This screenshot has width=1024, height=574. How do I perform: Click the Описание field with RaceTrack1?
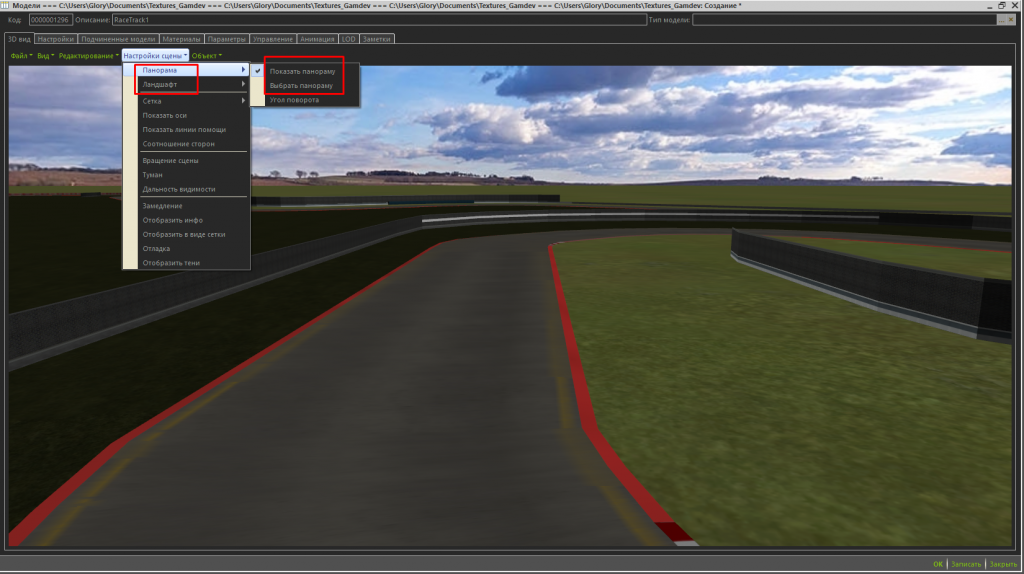click(x=379, y=20)
